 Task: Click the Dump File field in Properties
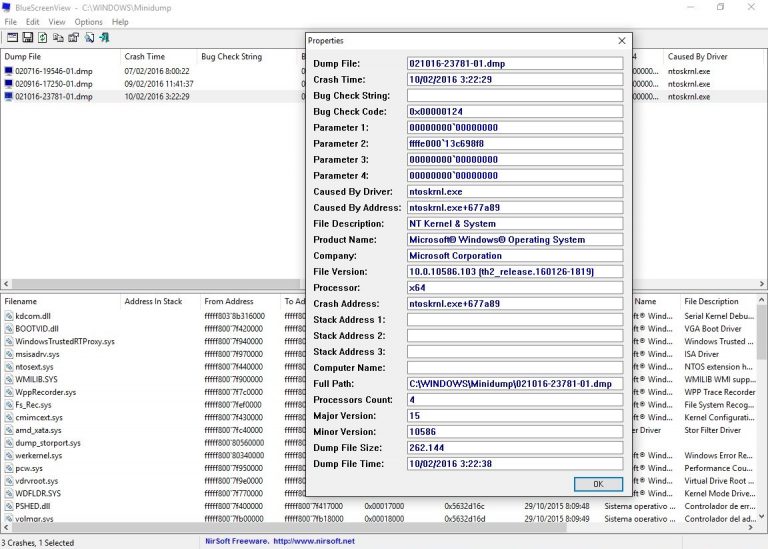[x=515, y=64]
